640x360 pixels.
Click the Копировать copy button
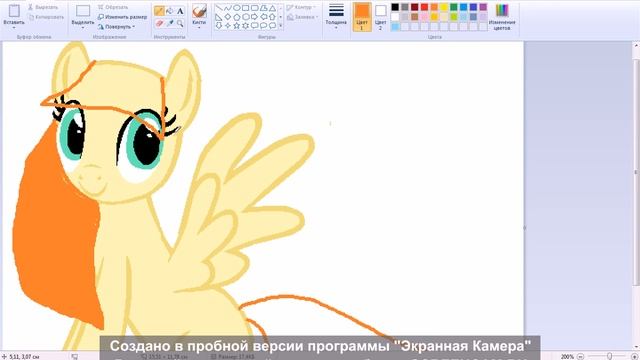(x=46, y=17)
